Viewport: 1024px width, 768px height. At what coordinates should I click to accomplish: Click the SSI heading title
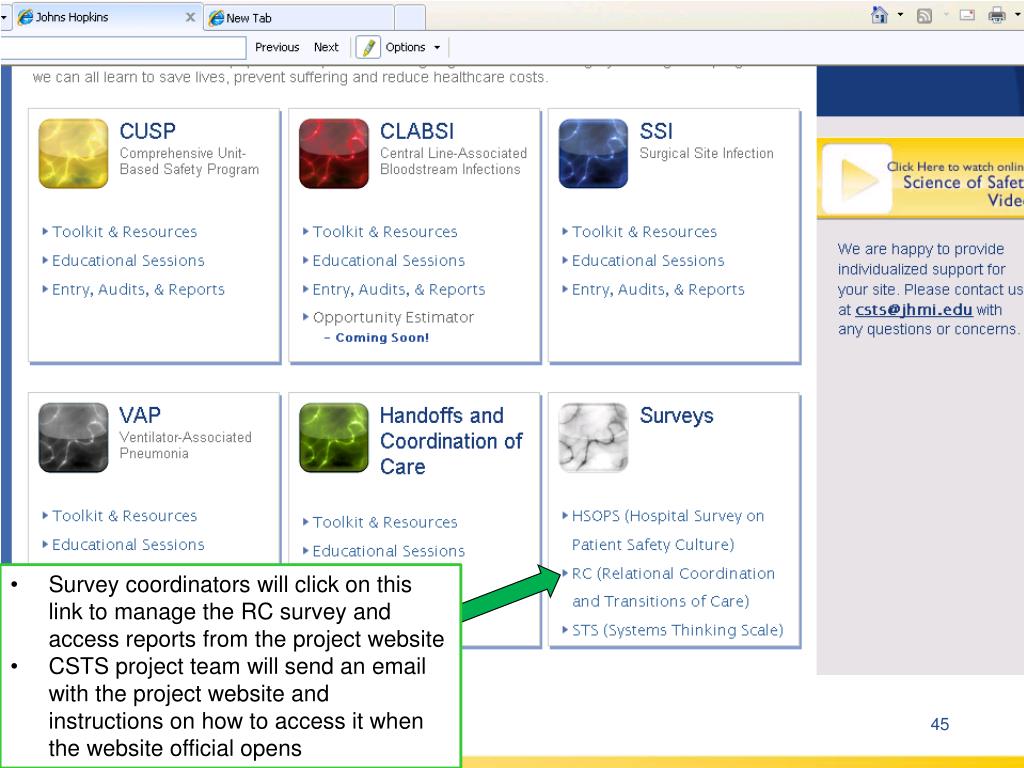click(x=656, y=131)
